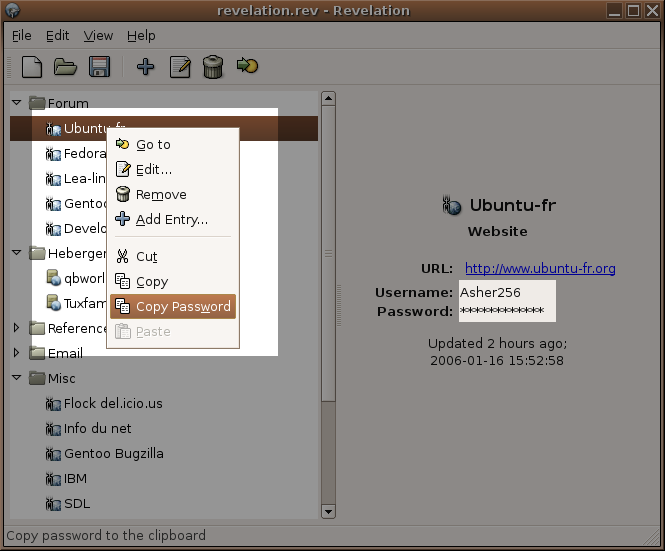Click the New file toolbar icon
Image resolution: width=665 pixels, height=551 pixels.
point(32,67)
